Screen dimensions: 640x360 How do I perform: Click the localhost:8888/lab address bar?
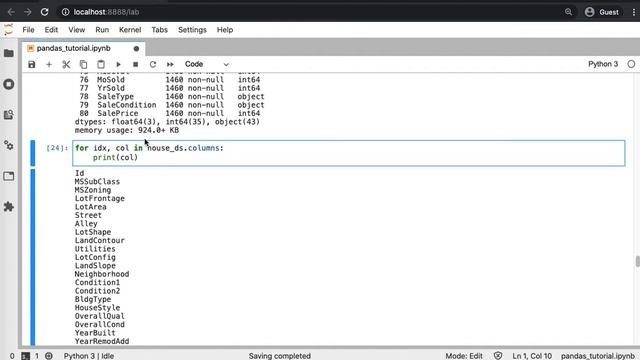106,12
